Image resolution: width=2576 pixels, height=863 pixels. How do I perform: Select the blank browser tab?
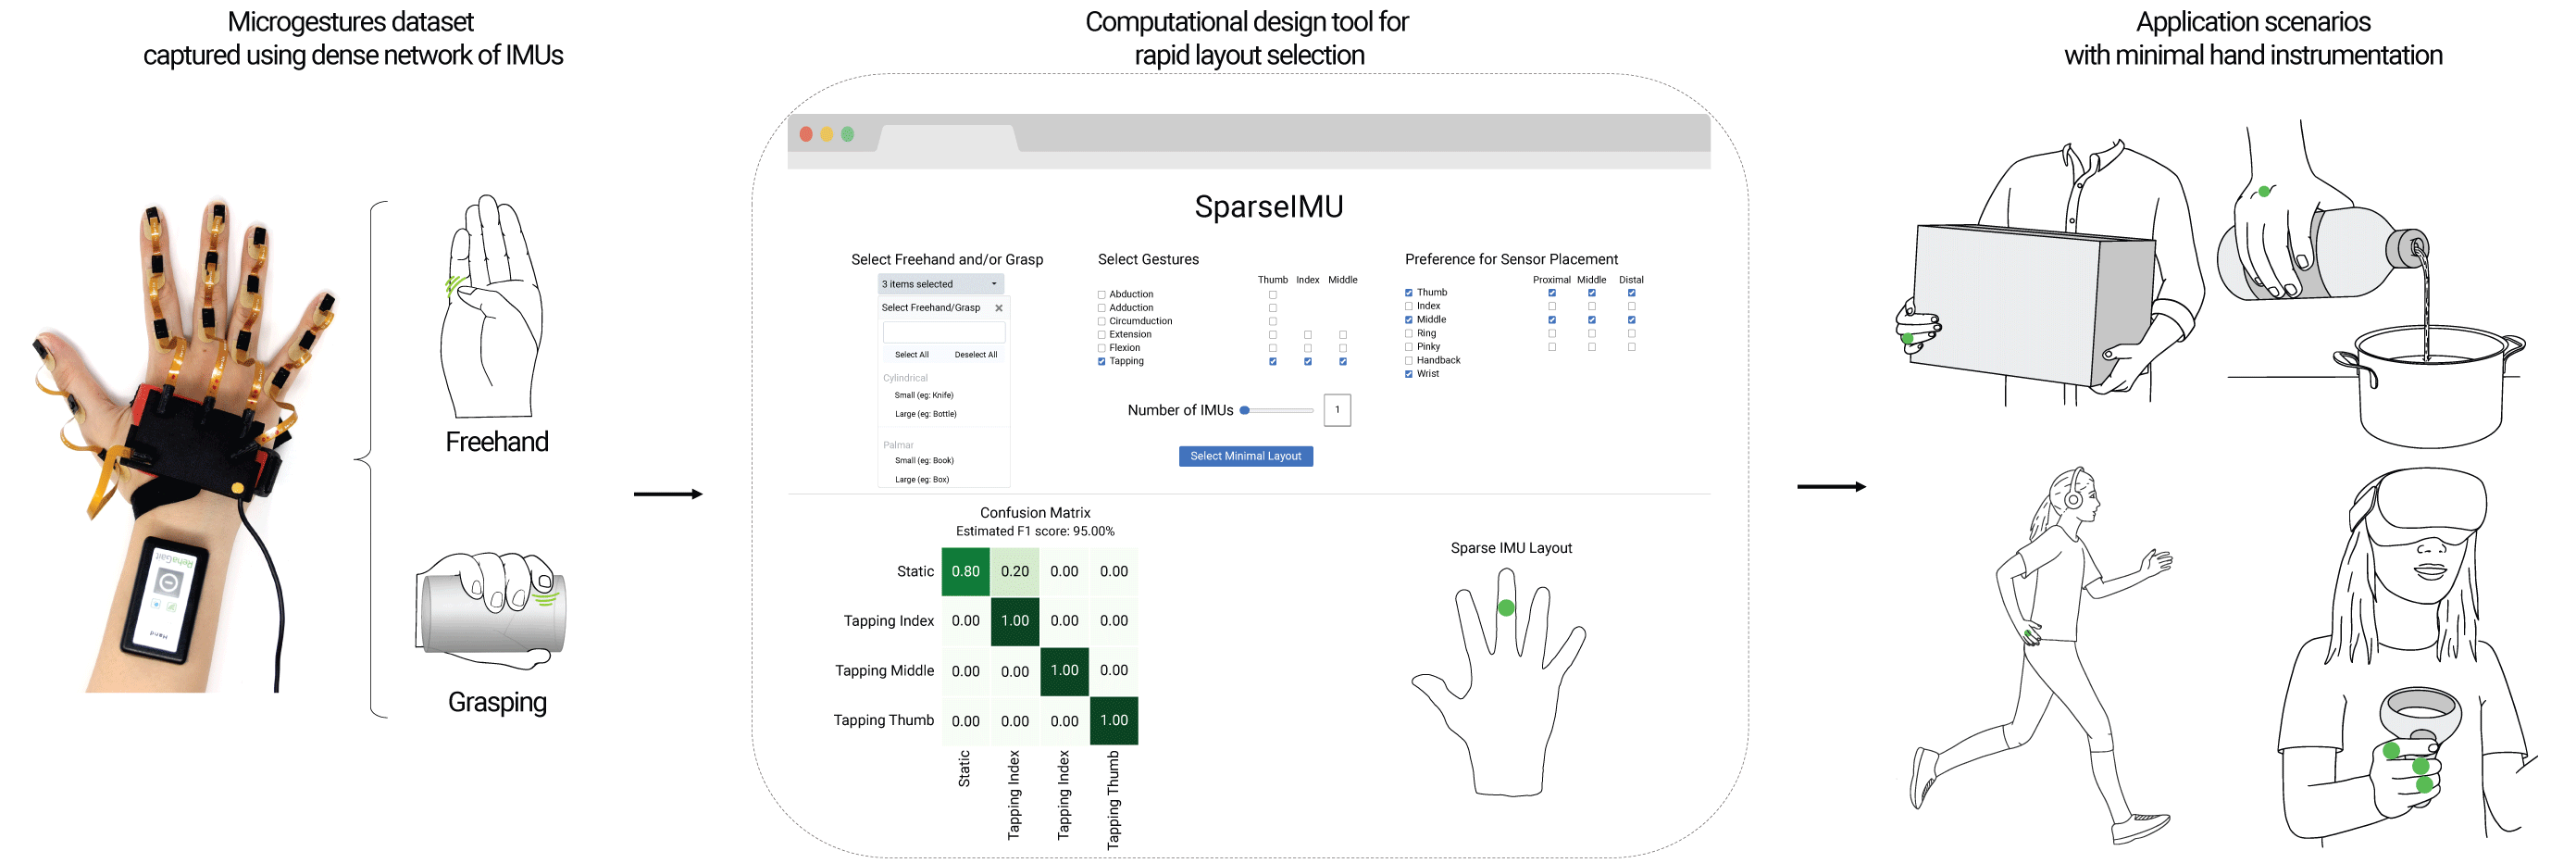click(x=947, y=138)
